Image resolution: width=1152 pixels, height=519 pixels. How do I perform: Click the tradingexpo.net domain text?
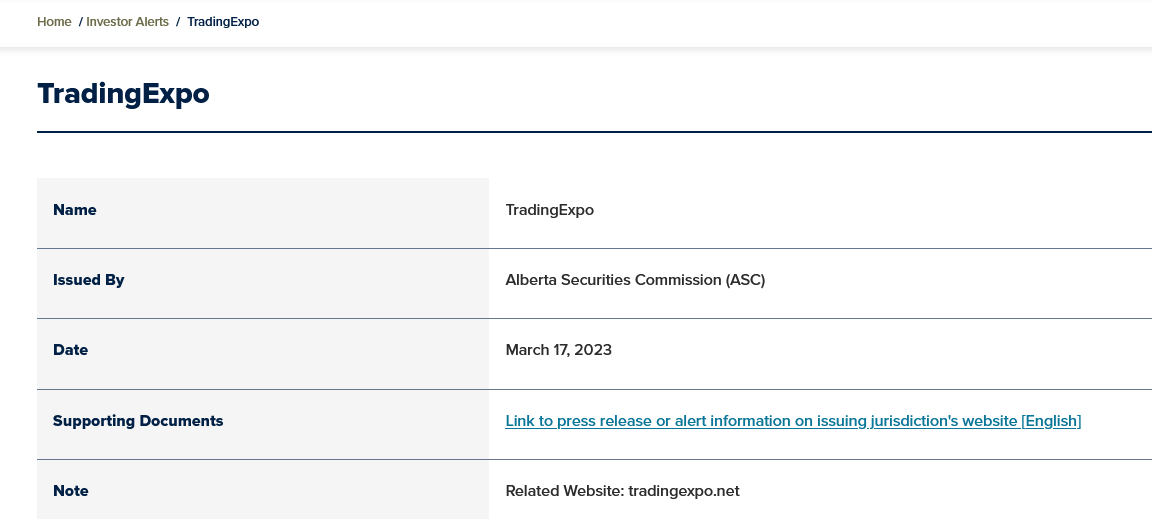684,491
